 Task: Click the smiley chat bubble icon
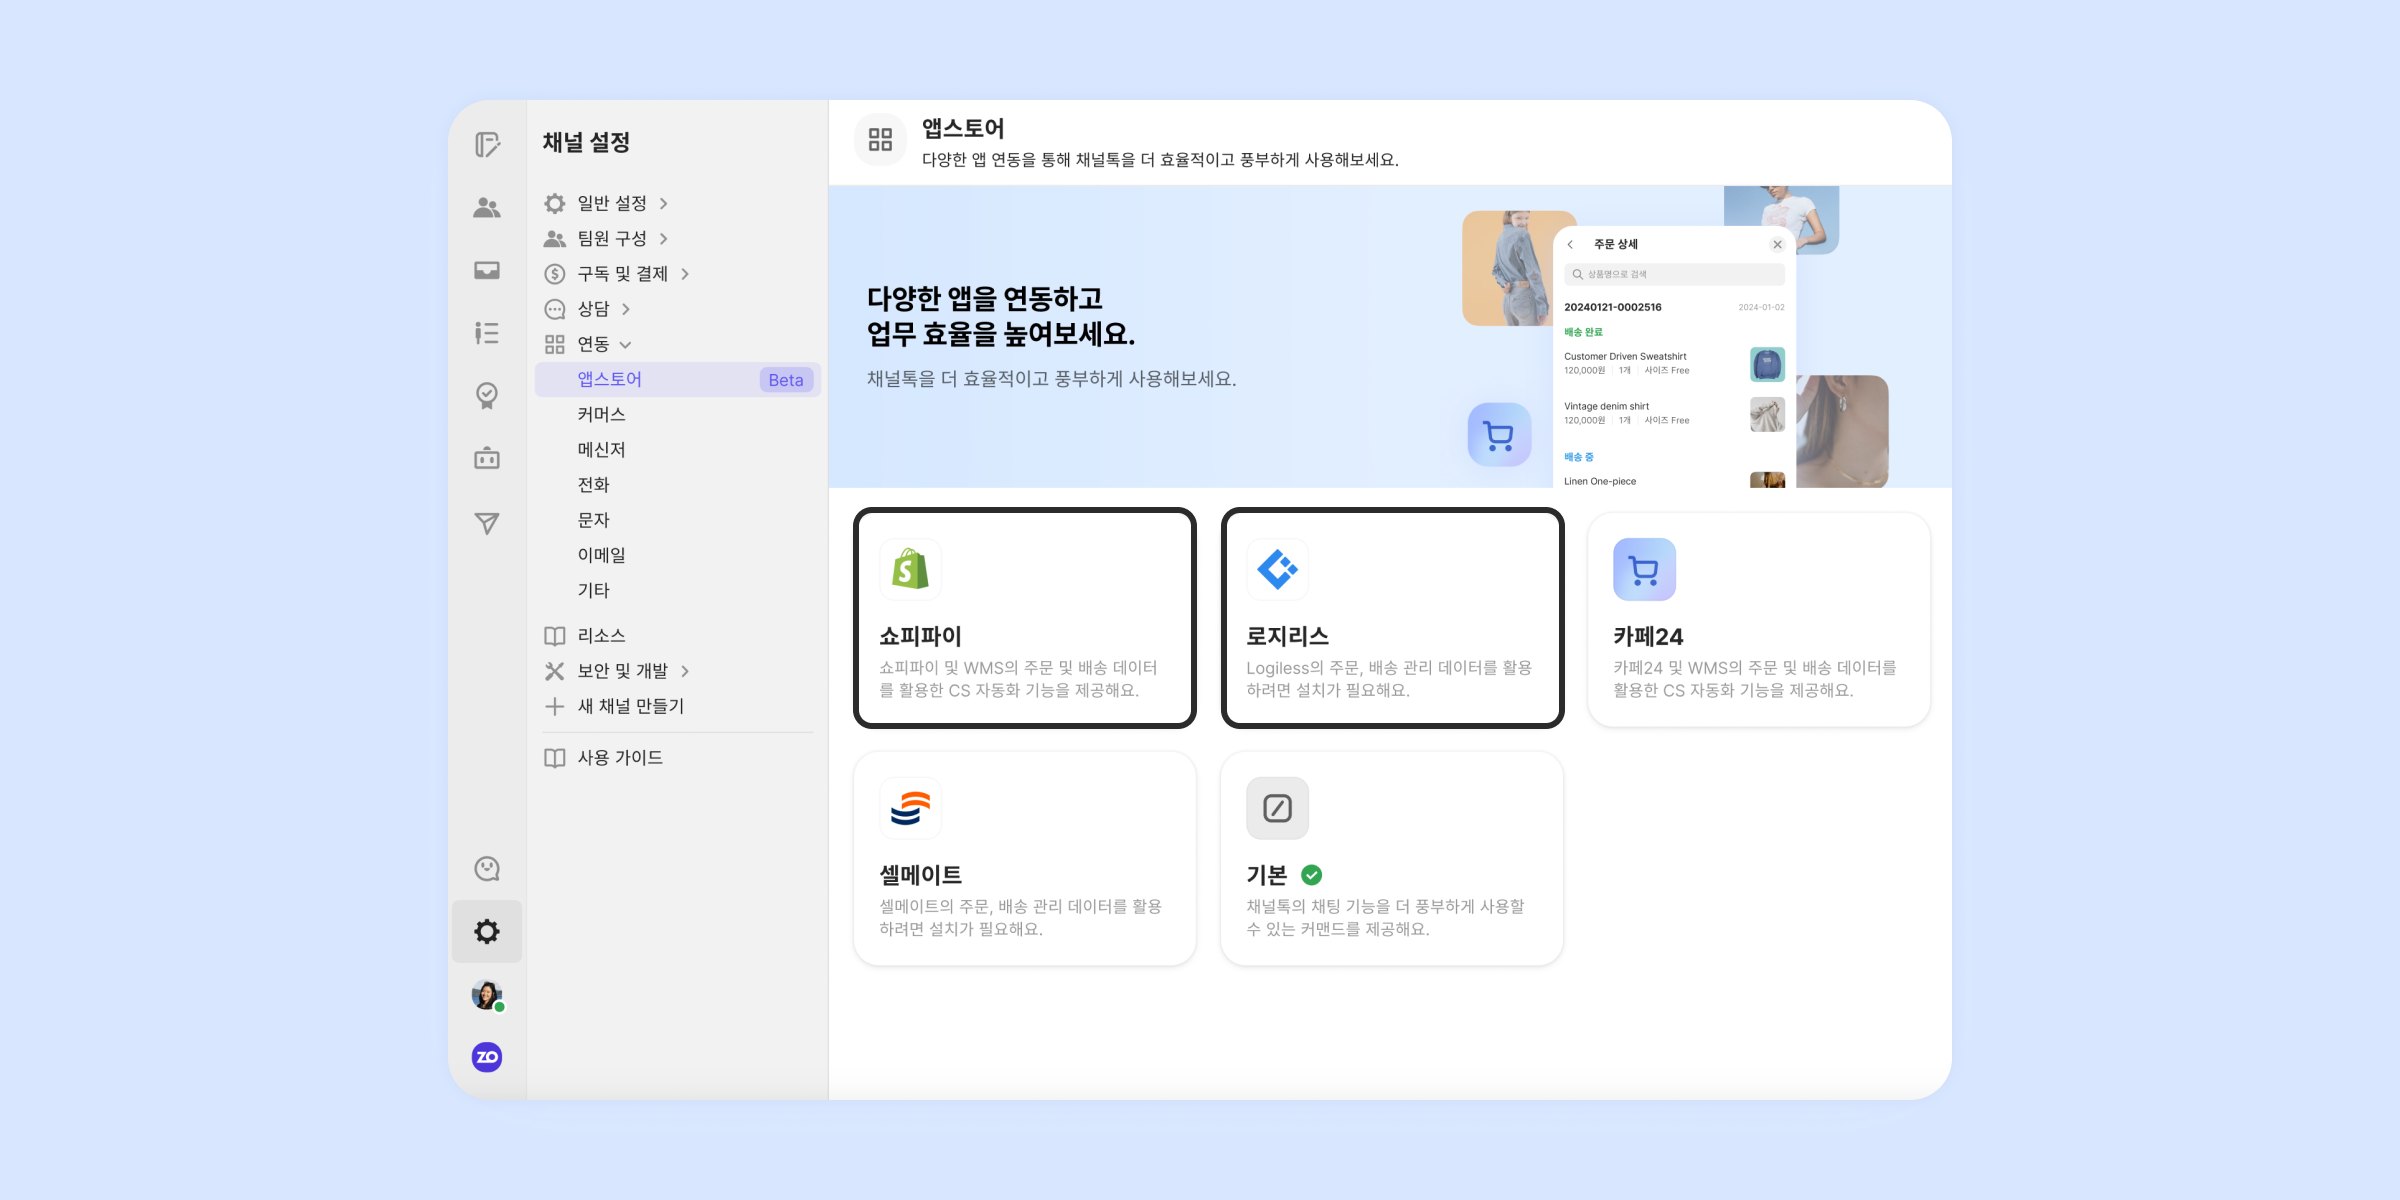click(x=487, y=869)
